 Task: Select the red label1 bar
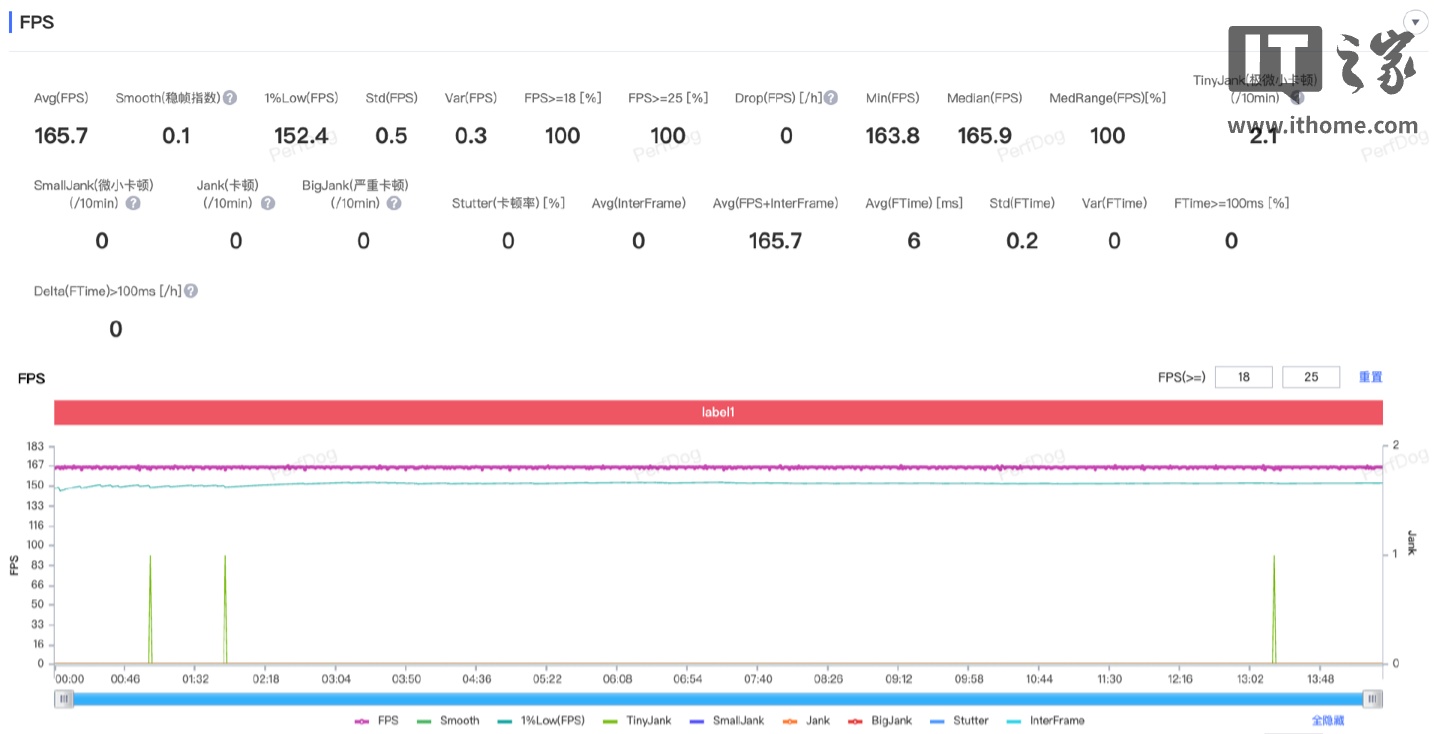pyautogui.click(x=718, y=412)
